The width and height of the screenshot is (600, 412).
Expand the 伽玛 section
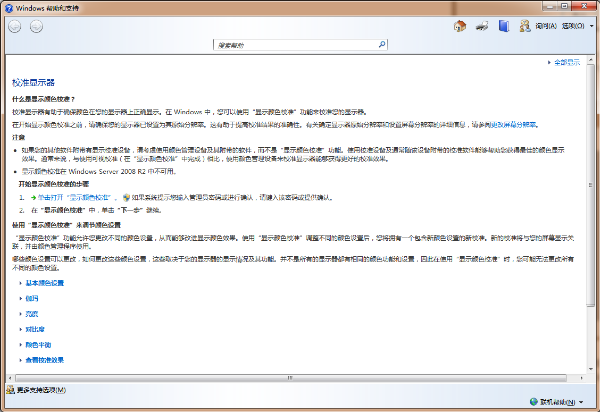tap(32, 299)
